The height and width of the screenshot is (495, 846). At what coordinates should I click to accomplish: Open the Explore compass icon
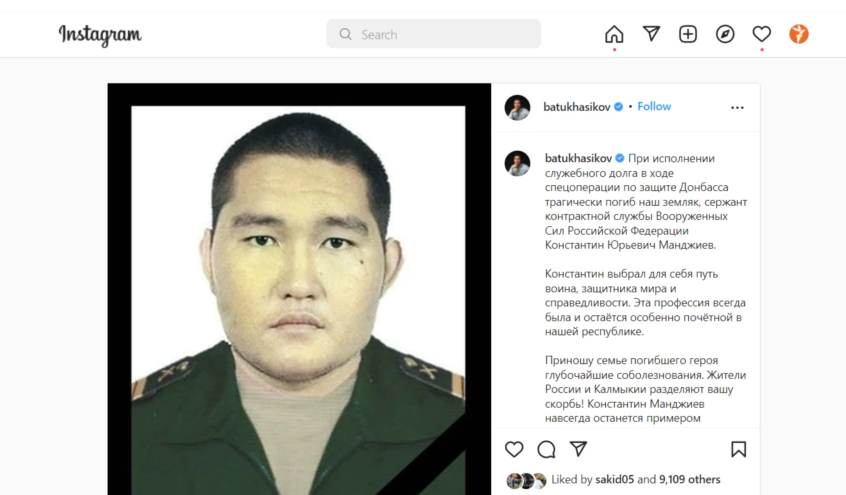point(725,34)
